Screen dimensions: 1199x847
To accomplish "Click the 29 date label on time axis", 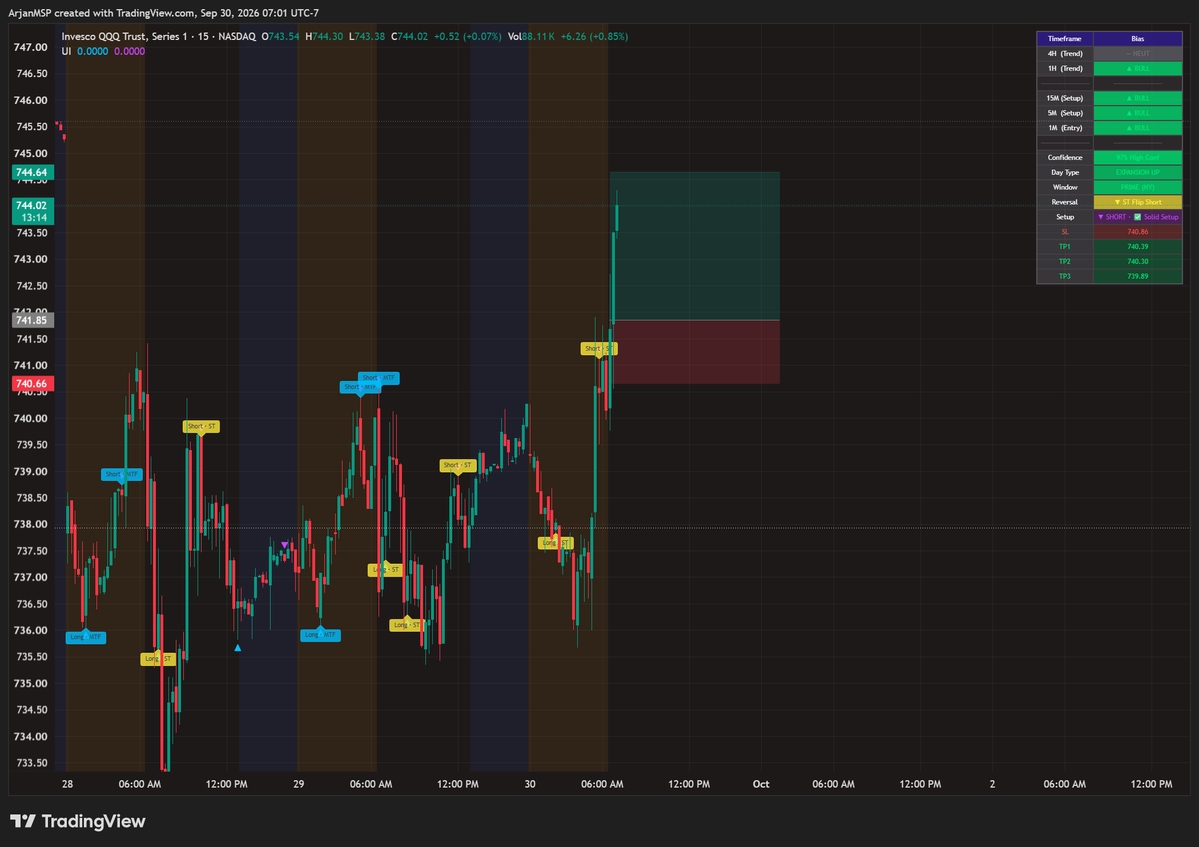I will 298,784.
